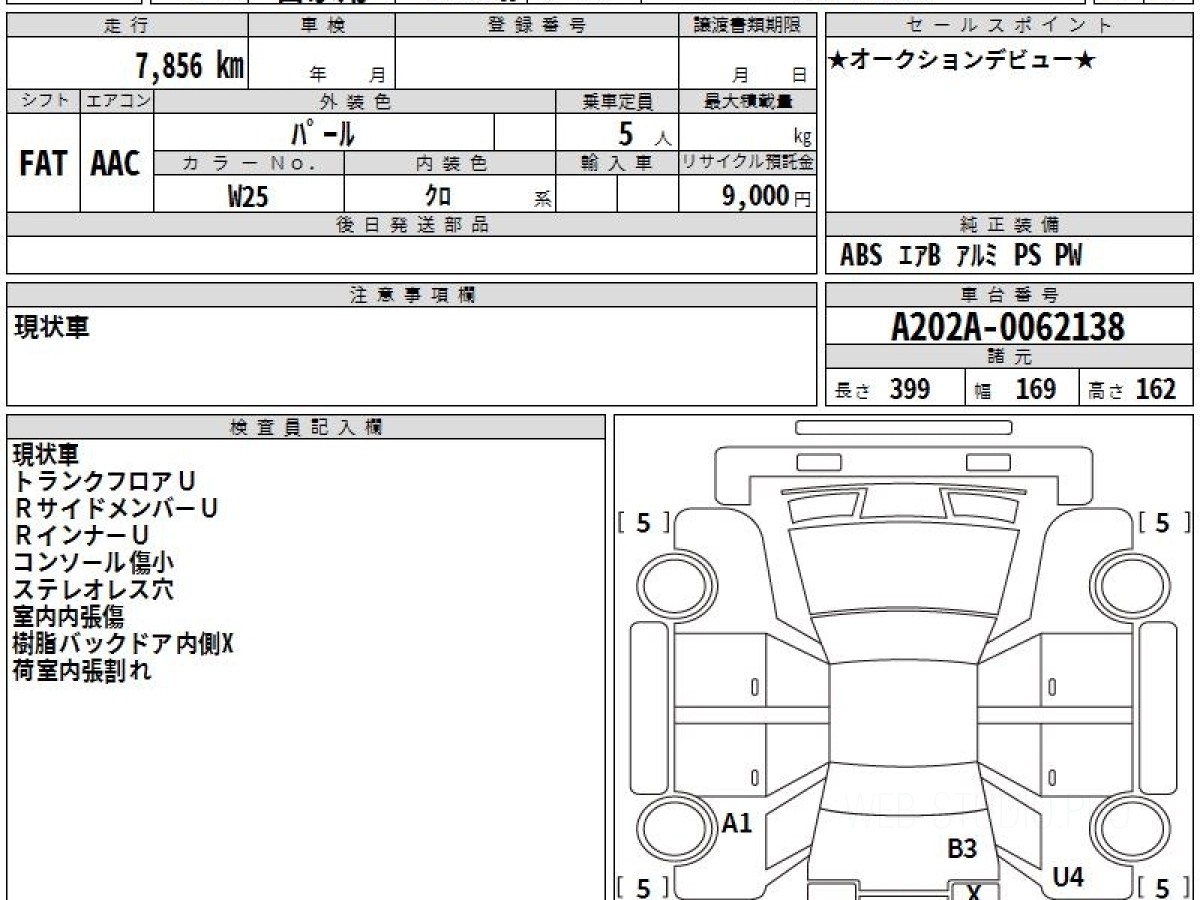Image resolution: width=1200 pixels, height=900 pixels.
Task: Click the ★オークションデビュー★ sales point text
Action: 962,61
